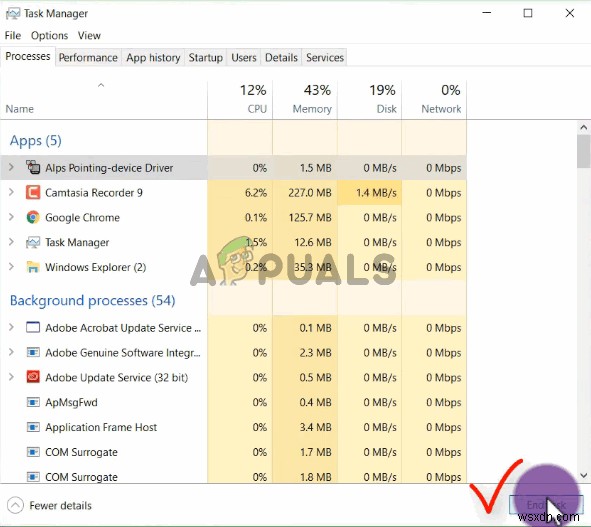
Task: Select the Application Frame Host process name
Action: click(101, 427)
